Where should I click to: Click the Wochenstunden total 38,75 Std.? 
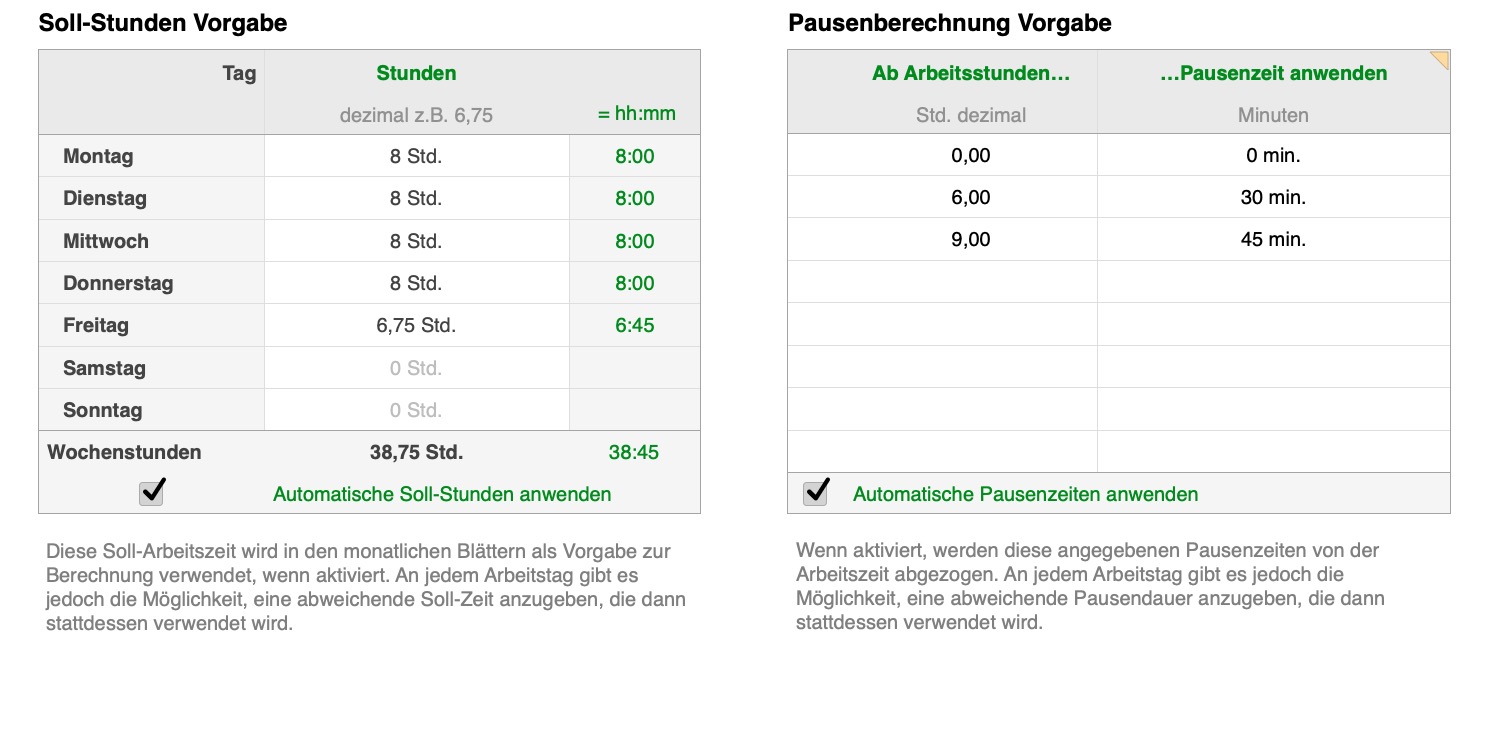coord(416,452)
